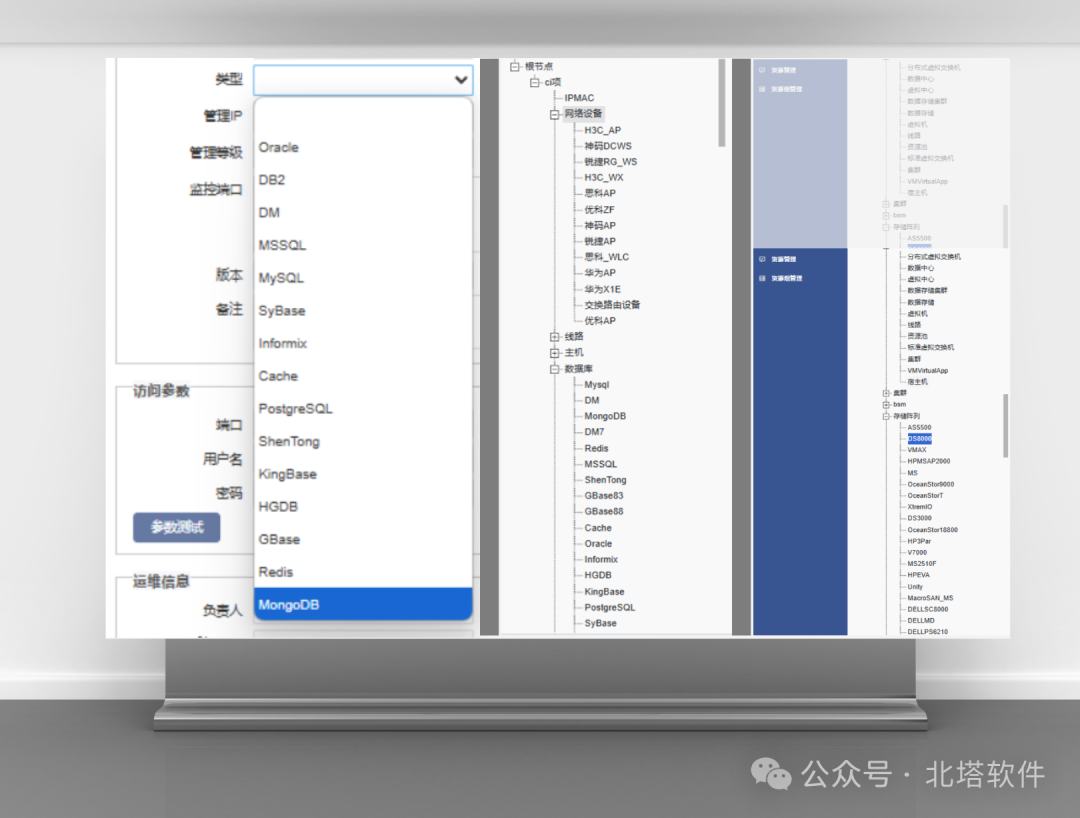
Task: Select H3C_AP under 网络设备
Action: (603, 130)
